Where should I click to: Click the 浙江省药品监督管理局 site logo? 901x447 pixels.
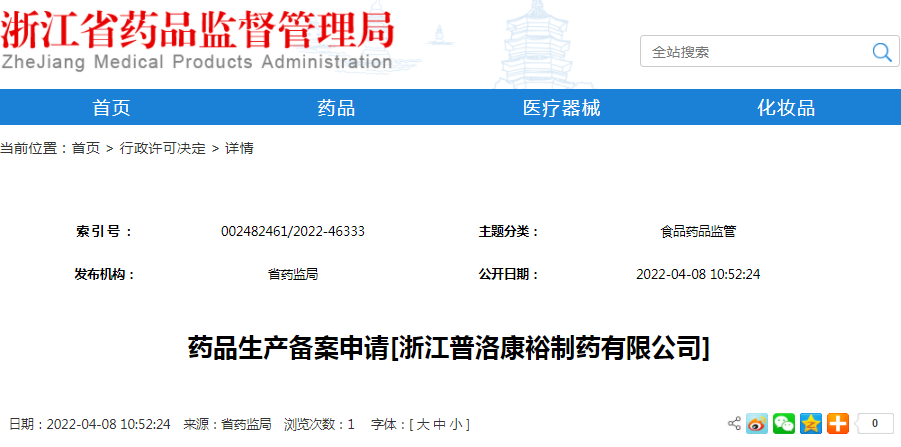click(198, 30)
